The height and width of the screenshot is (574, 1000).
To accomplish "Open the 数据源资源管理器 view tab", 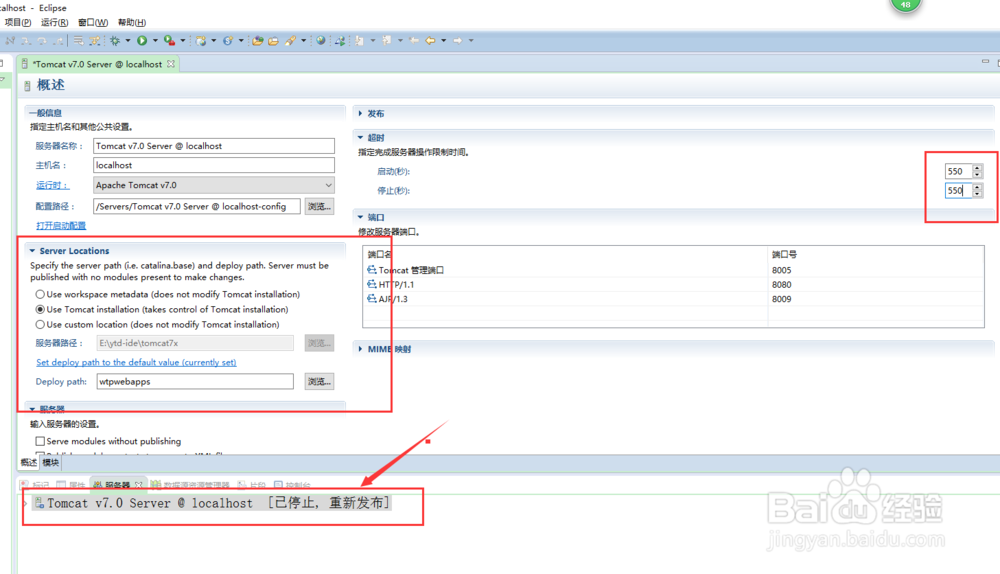I will tap(190, 485).
